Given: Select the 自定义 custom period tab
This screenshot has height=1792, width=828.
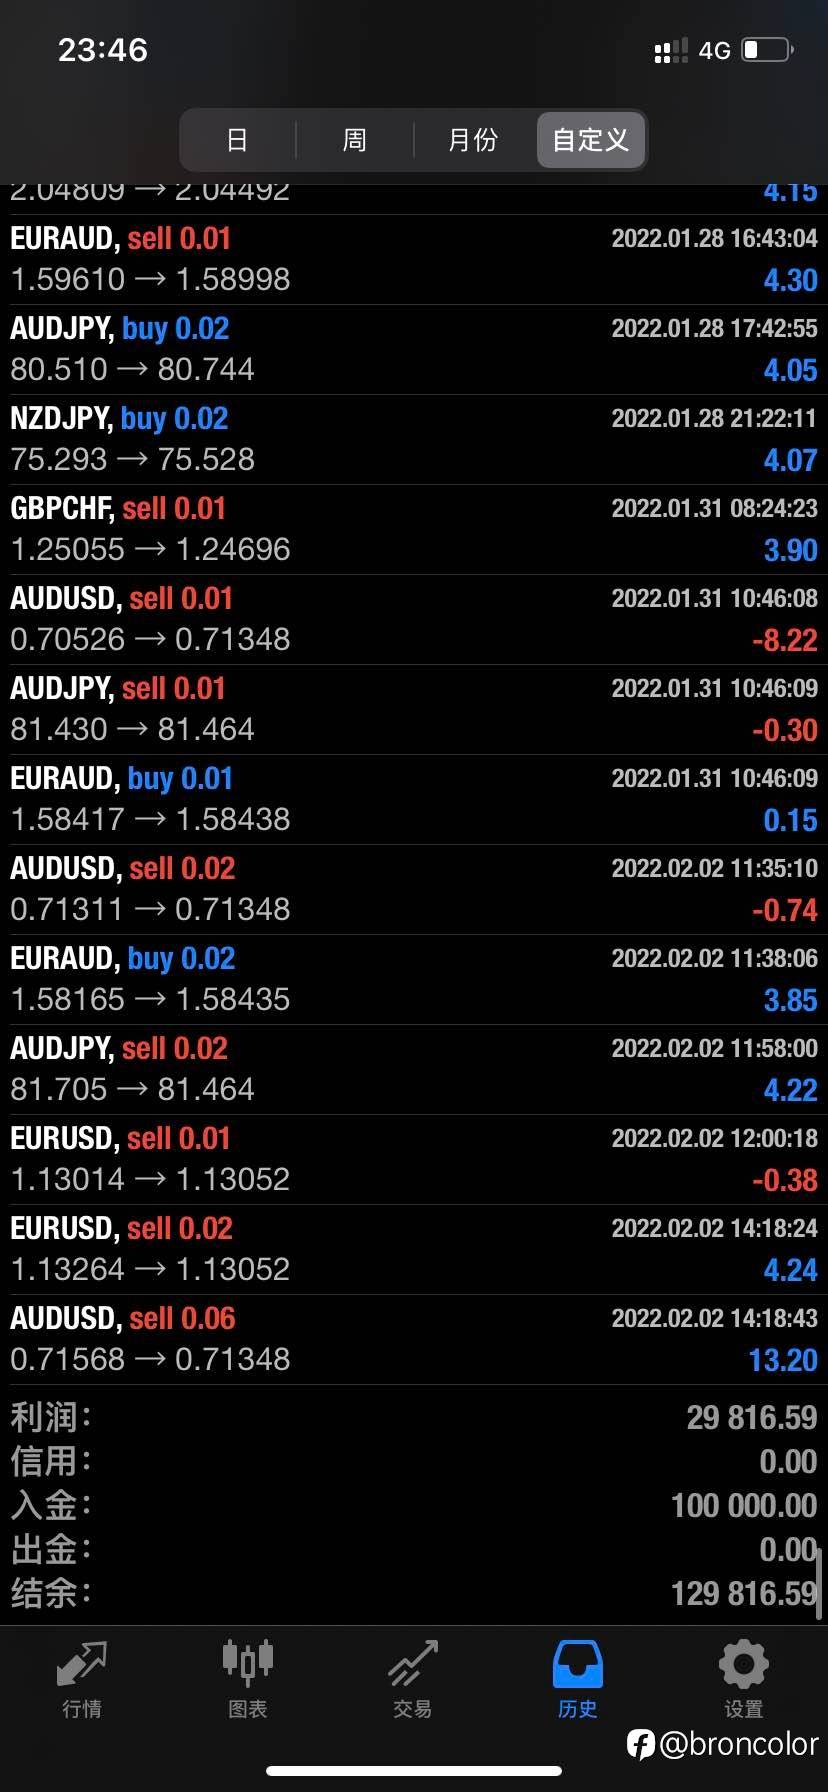Looking at the screenshot, I should click(x=591, y=140).
